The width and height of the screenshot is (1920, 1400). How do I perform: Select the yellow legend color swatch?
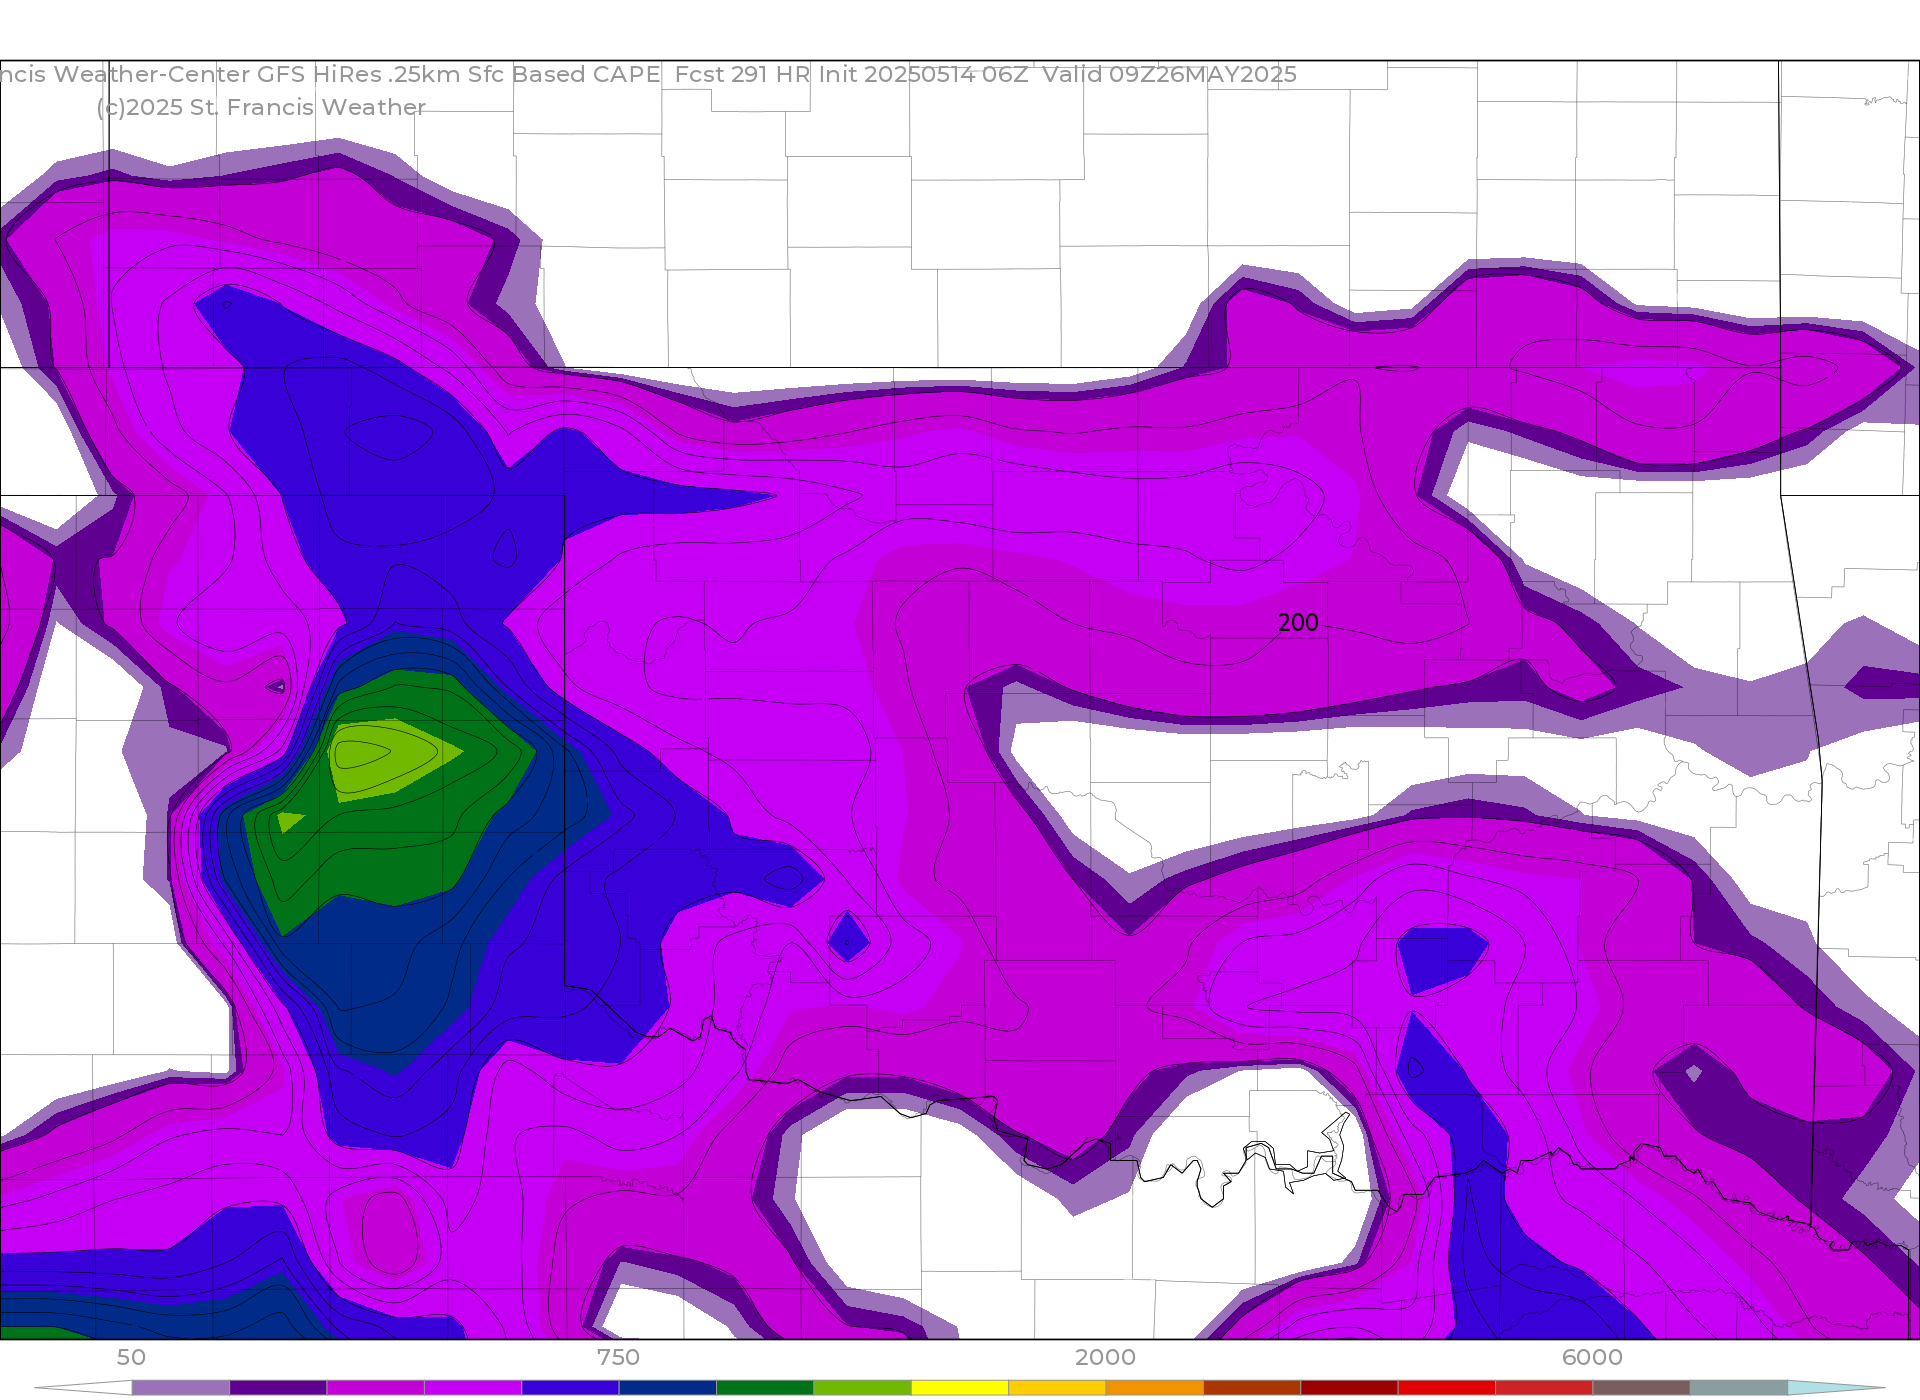960,1387
